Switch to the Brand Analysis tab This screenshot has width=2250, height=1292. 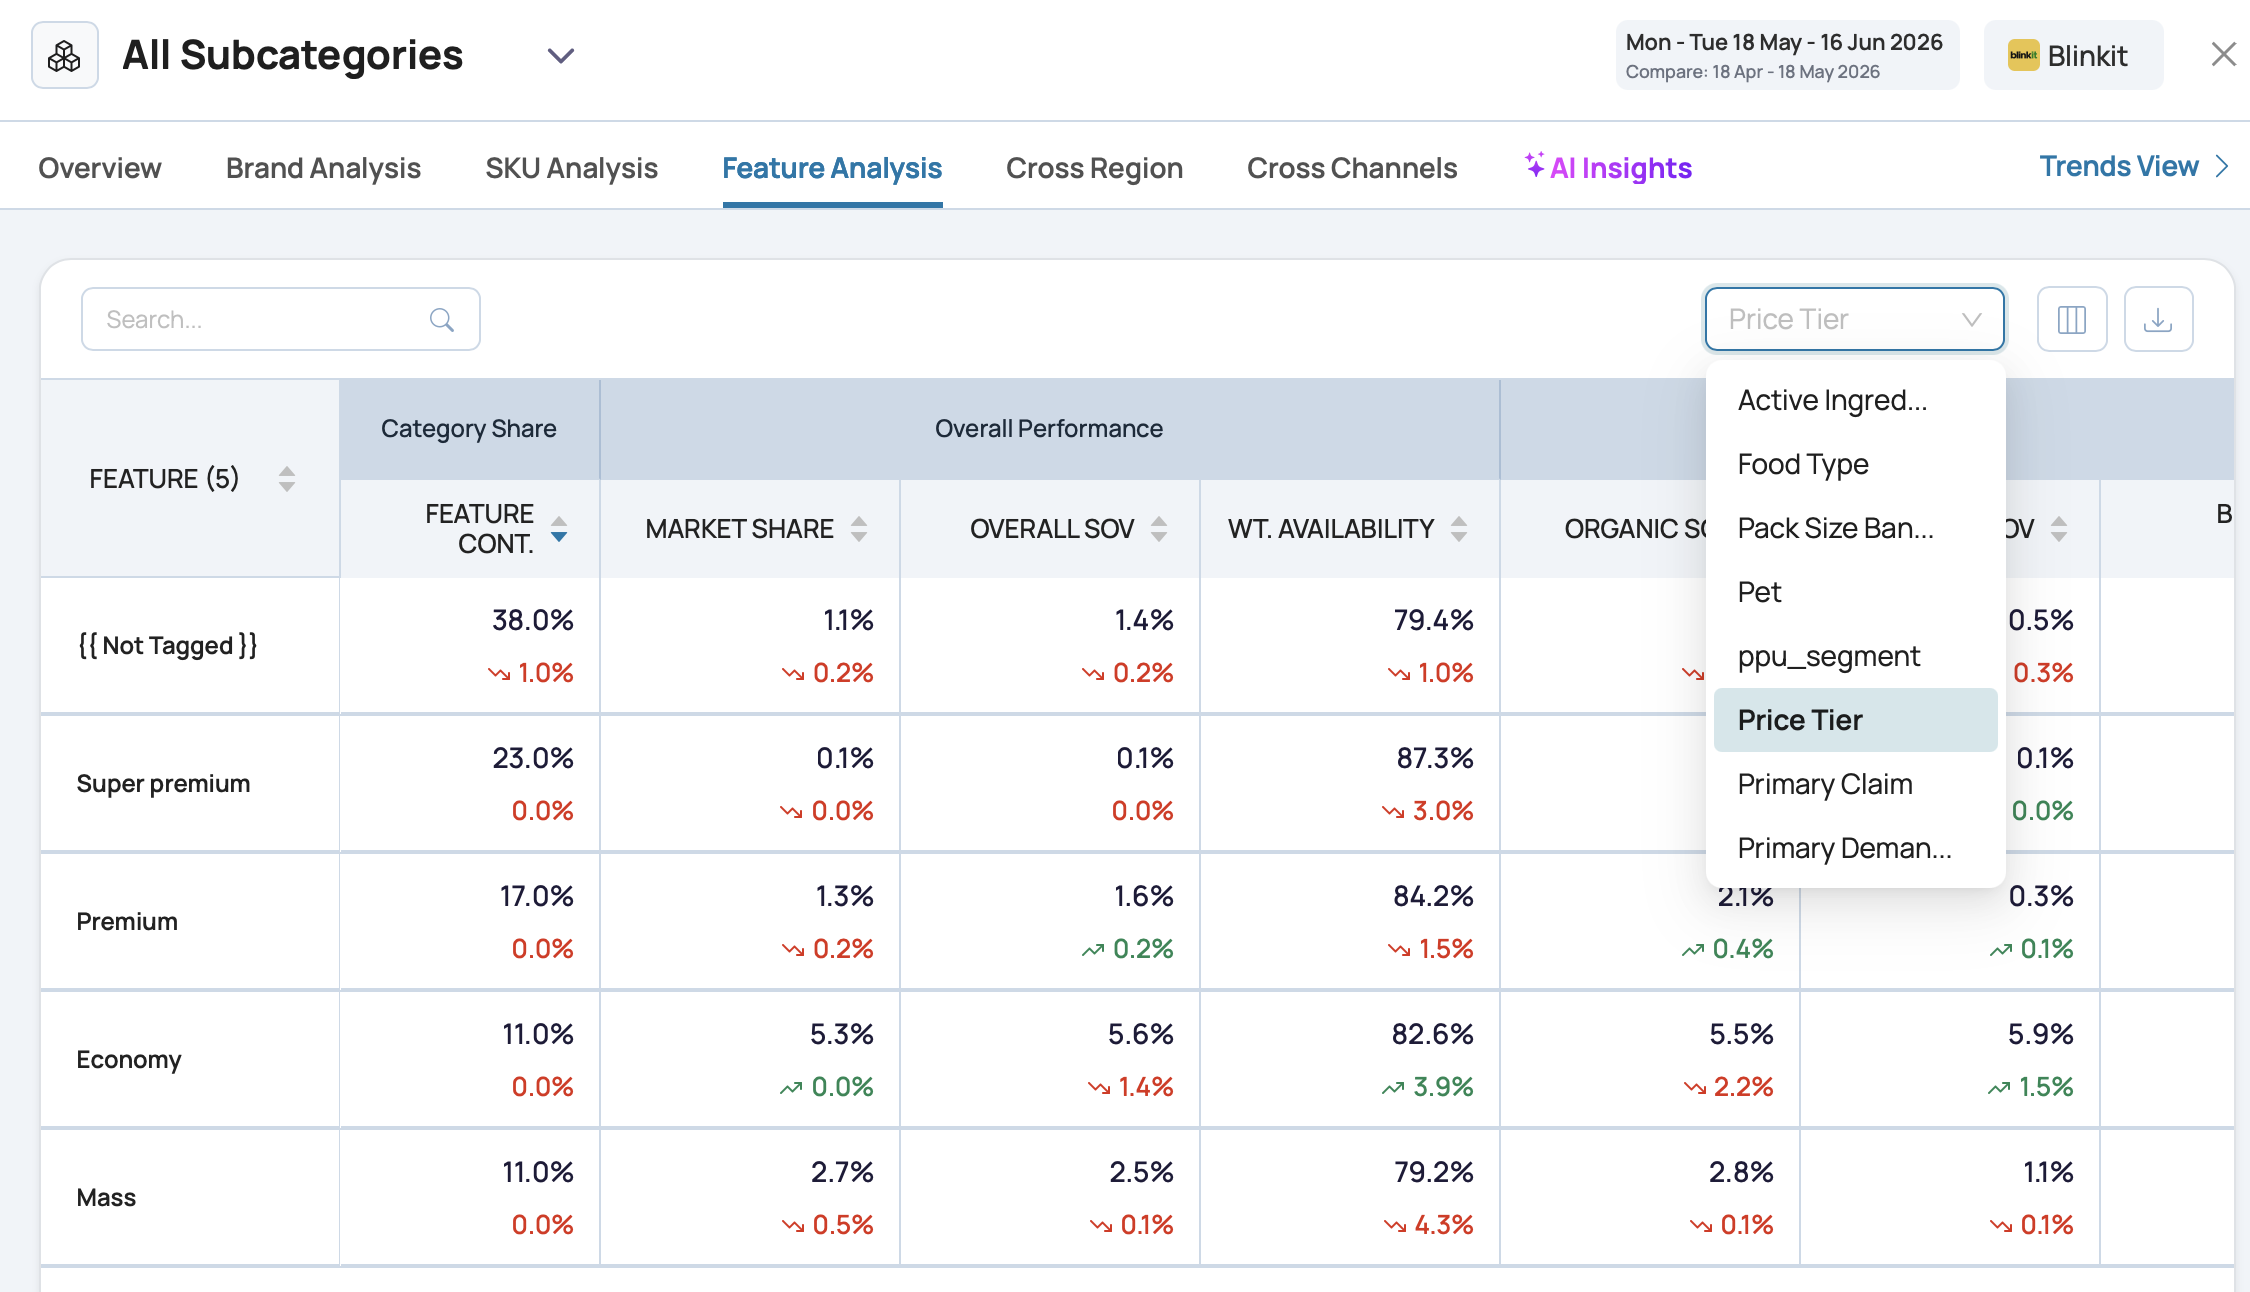[323, 168]
